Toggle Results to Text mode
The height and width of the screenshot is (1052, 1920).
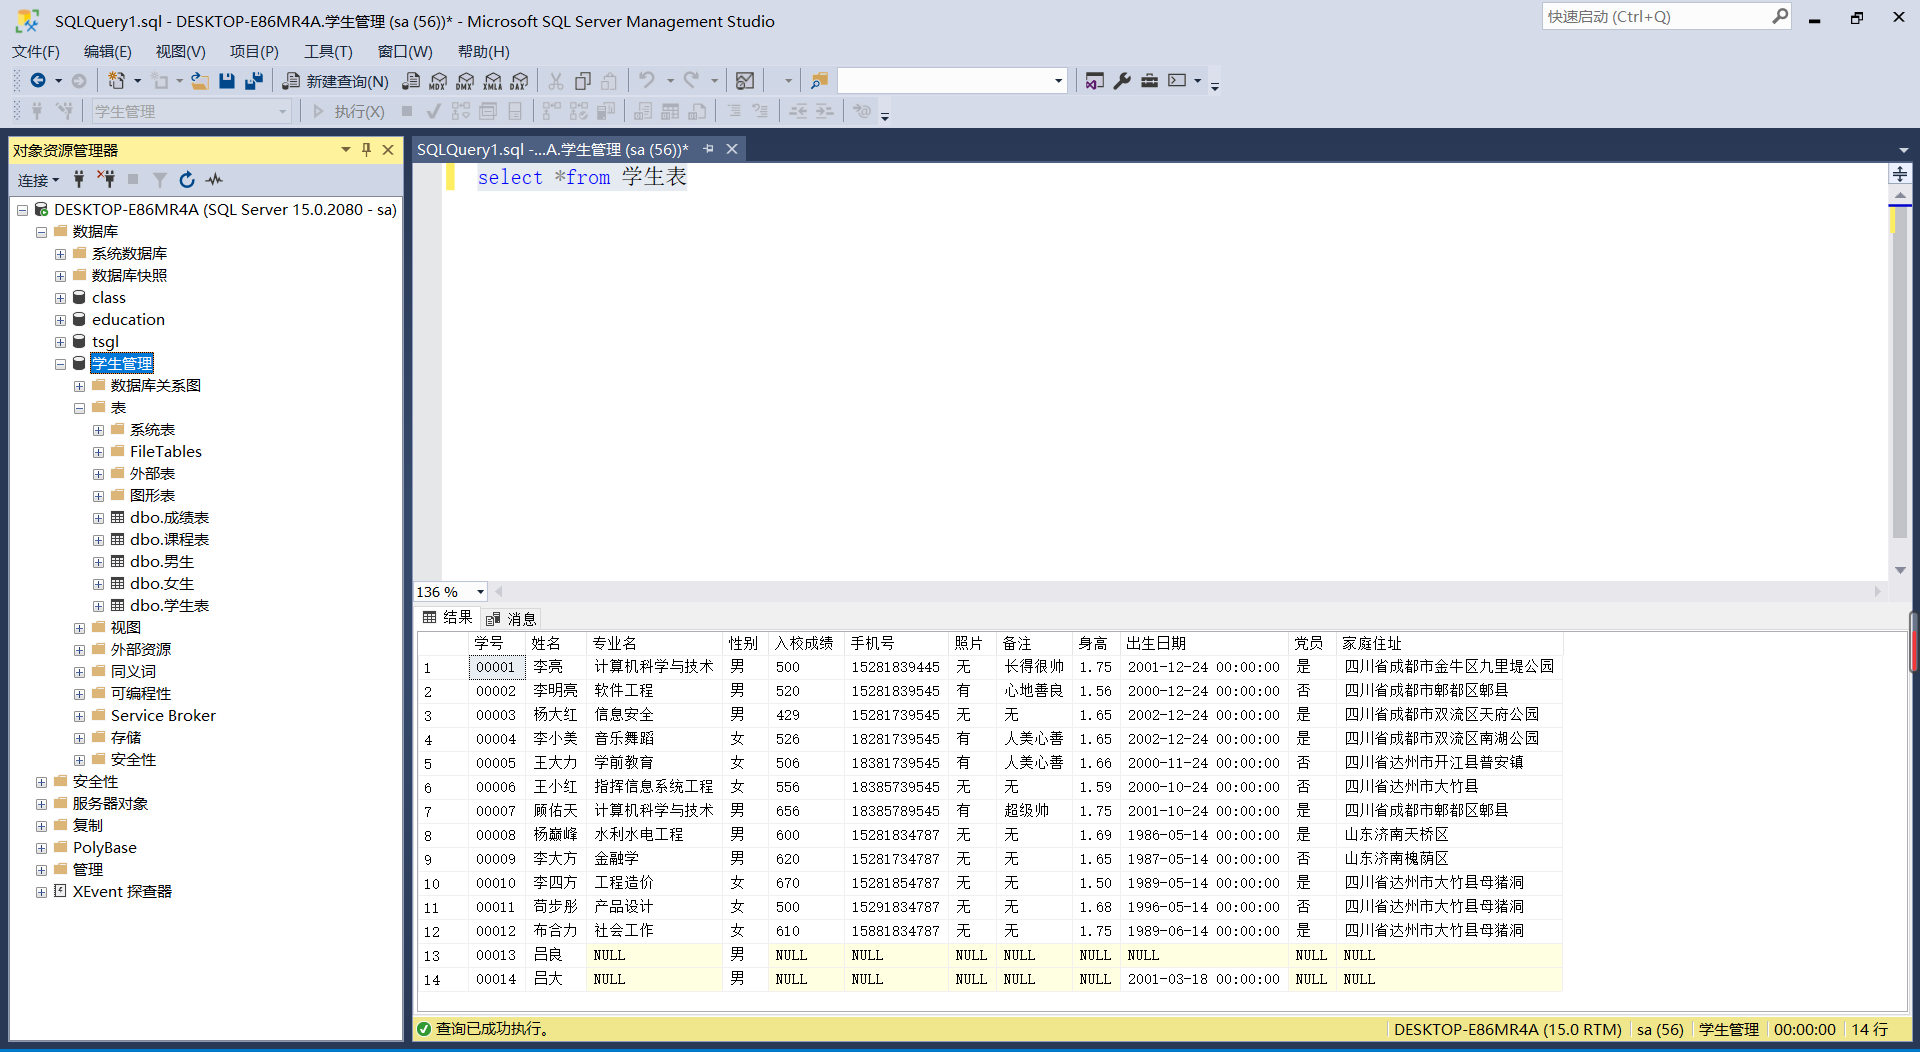tap(643, 111)
